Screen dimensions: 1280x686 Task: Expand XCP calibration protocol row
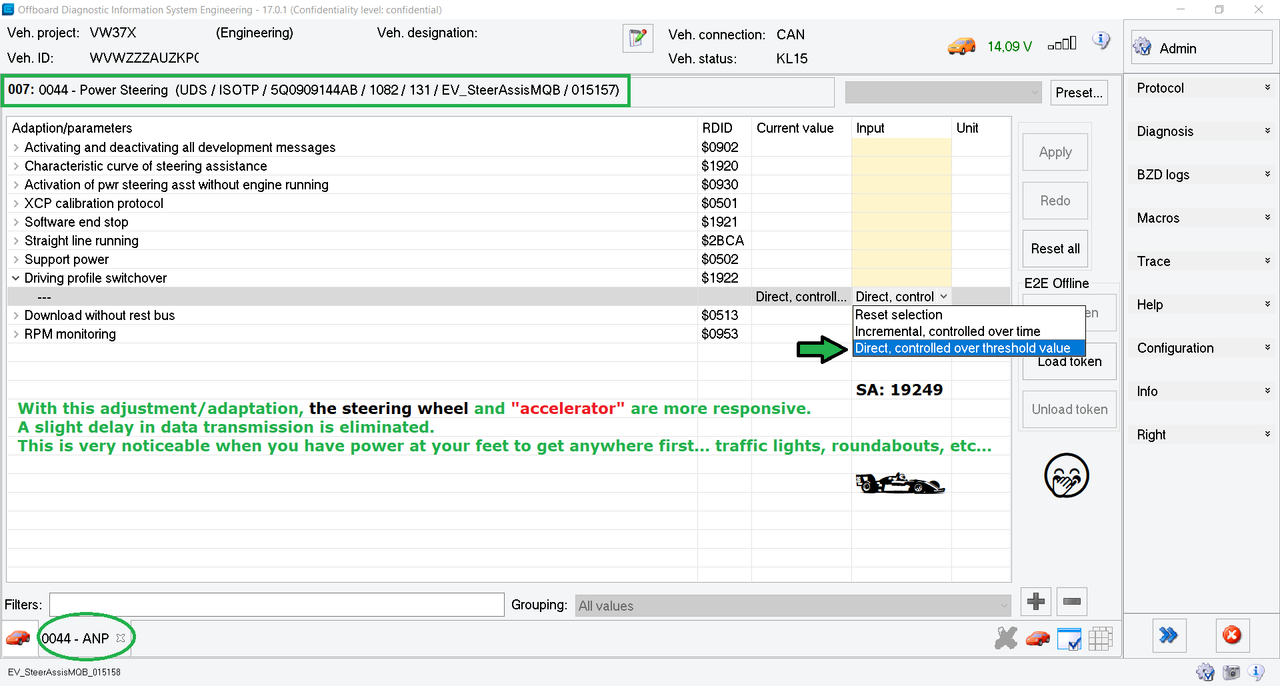(16, 204)
